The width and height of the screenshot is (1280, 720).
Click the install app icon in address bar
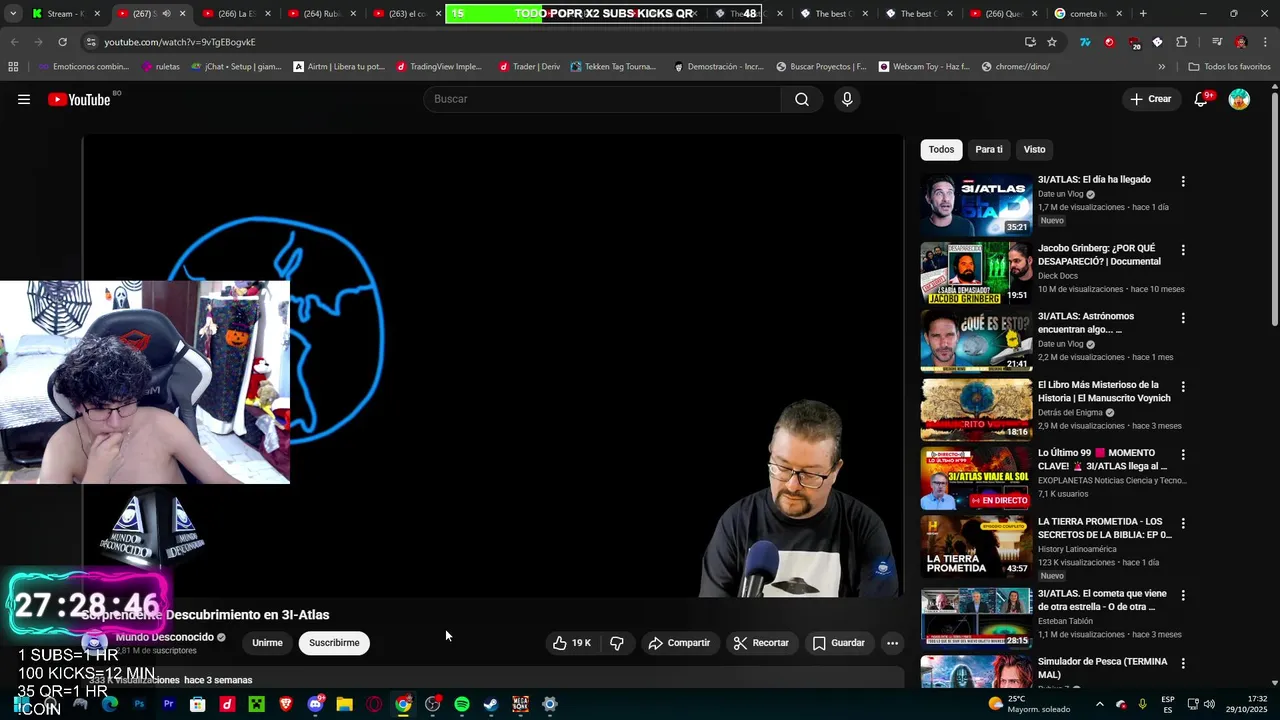[x=1030, y=42]
